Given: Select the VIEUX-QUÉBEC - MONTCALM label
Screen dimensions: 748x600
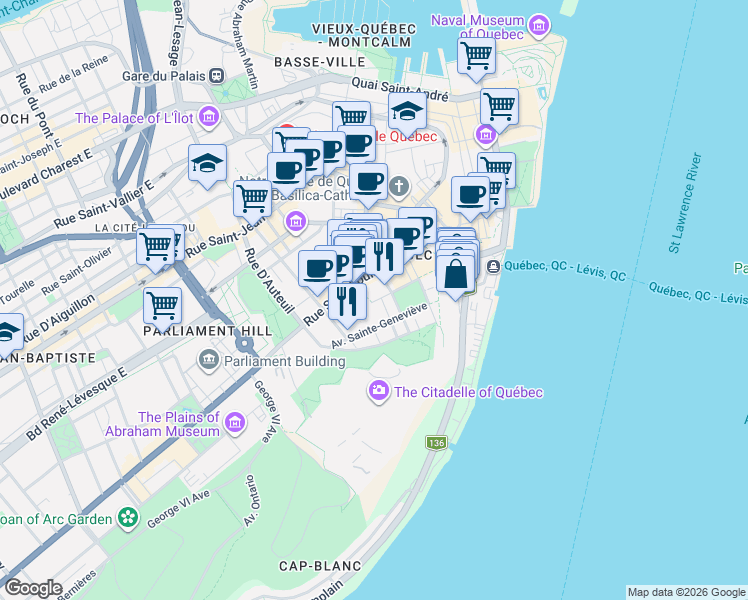Looking at the screenshot, I should tap(364, 35).
